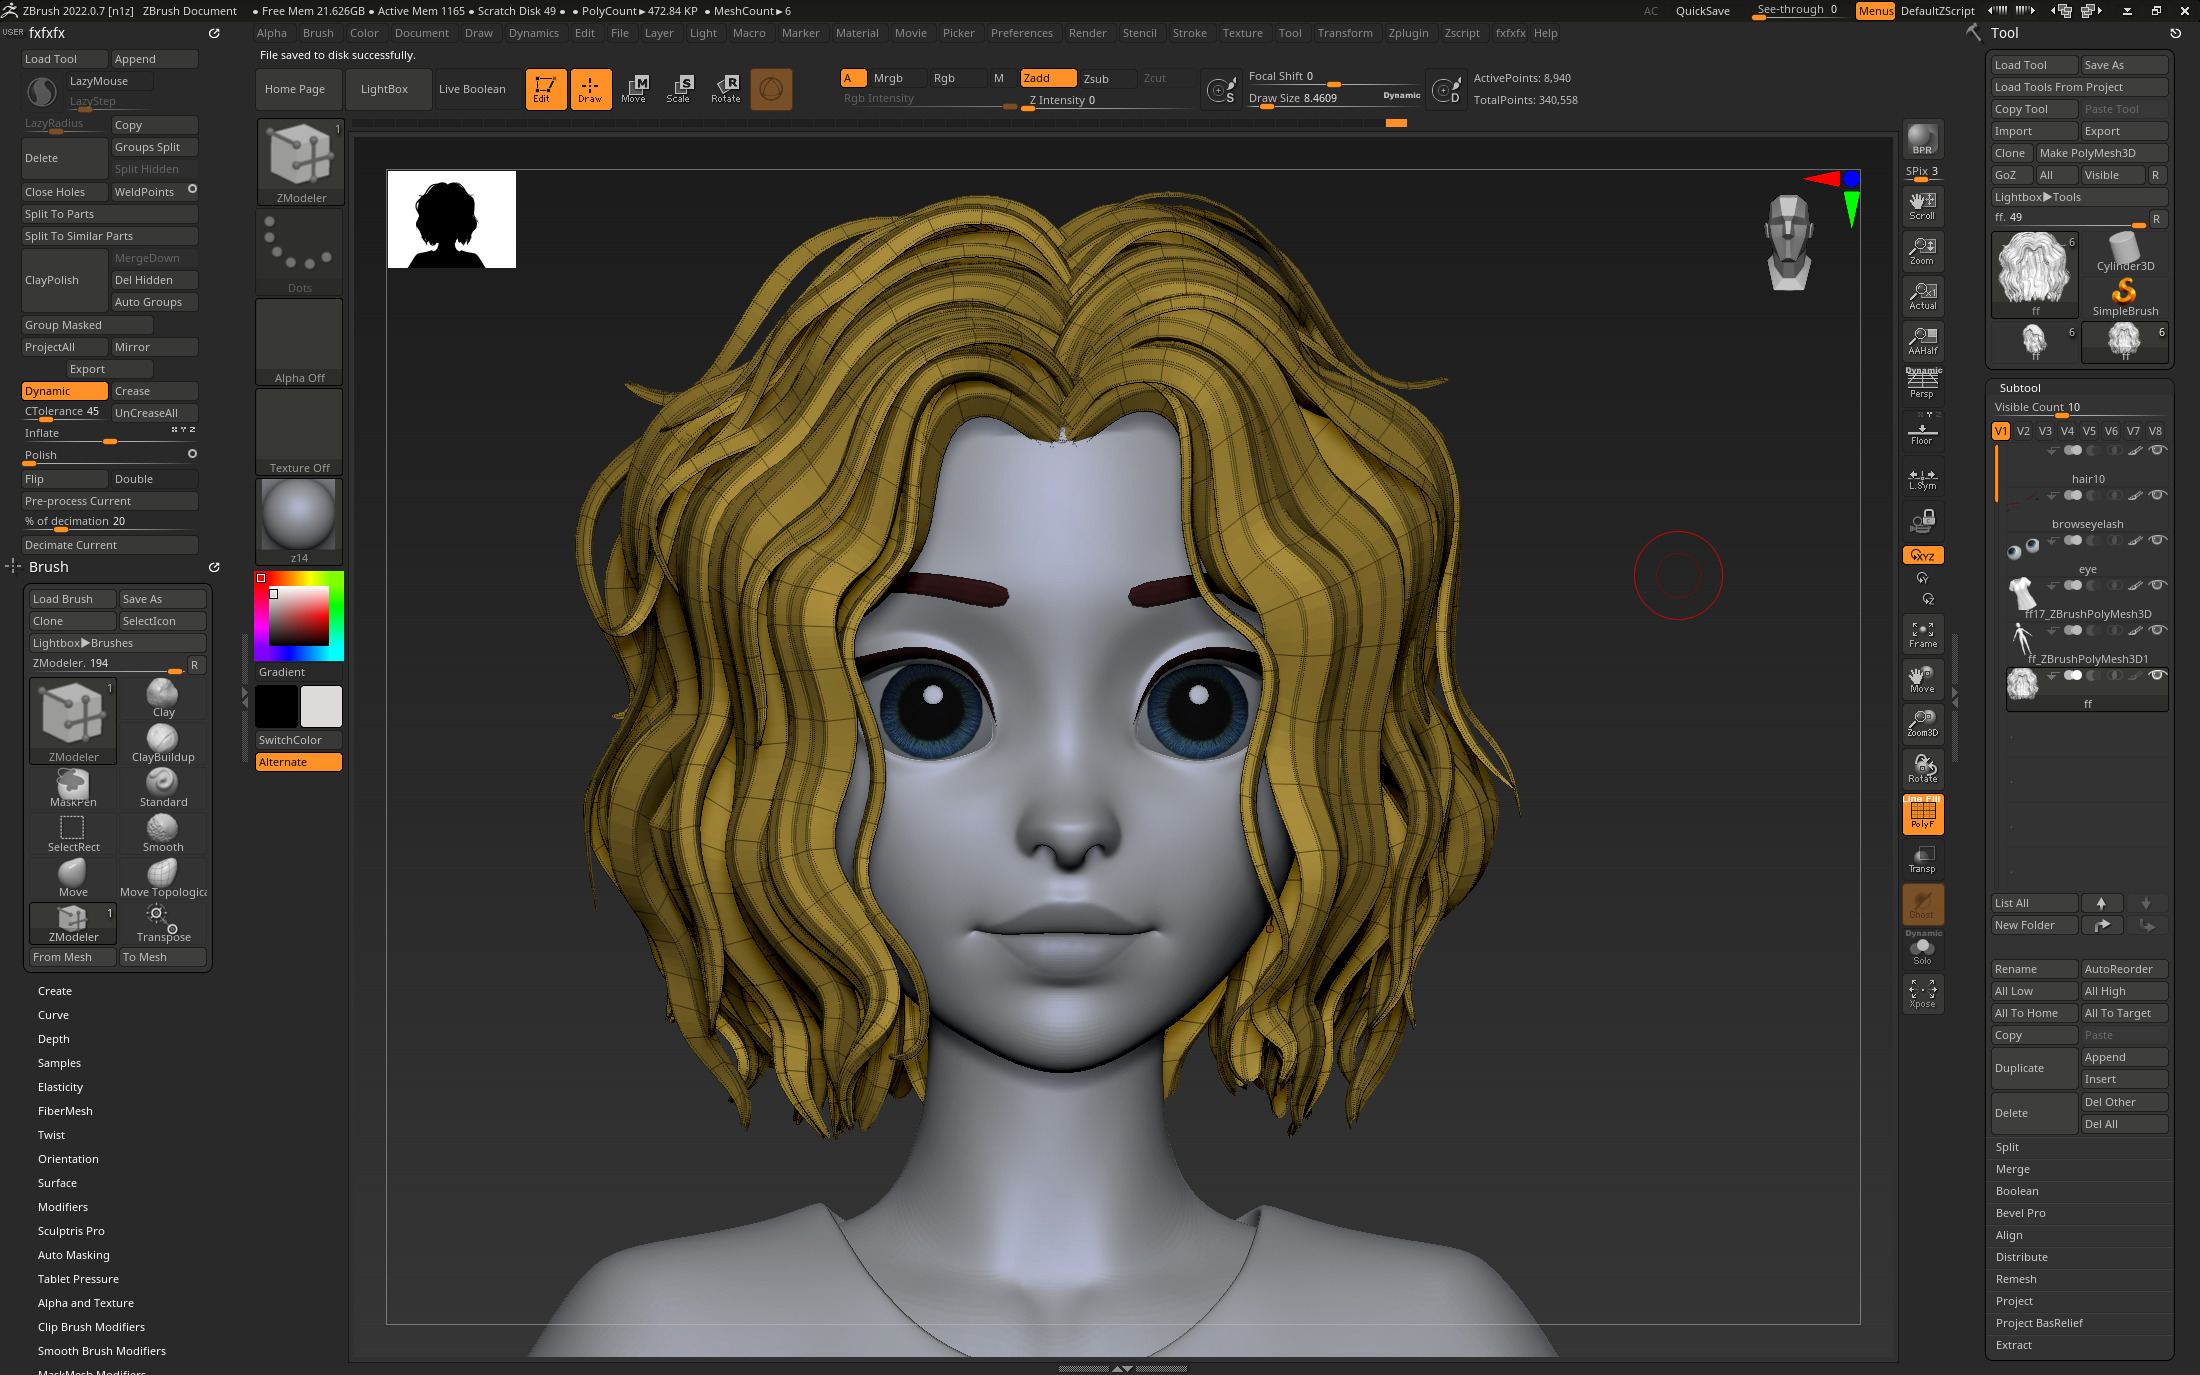Click the head orientation gizmo
Screen dimensions: 2200x1375
[1788, 243]
